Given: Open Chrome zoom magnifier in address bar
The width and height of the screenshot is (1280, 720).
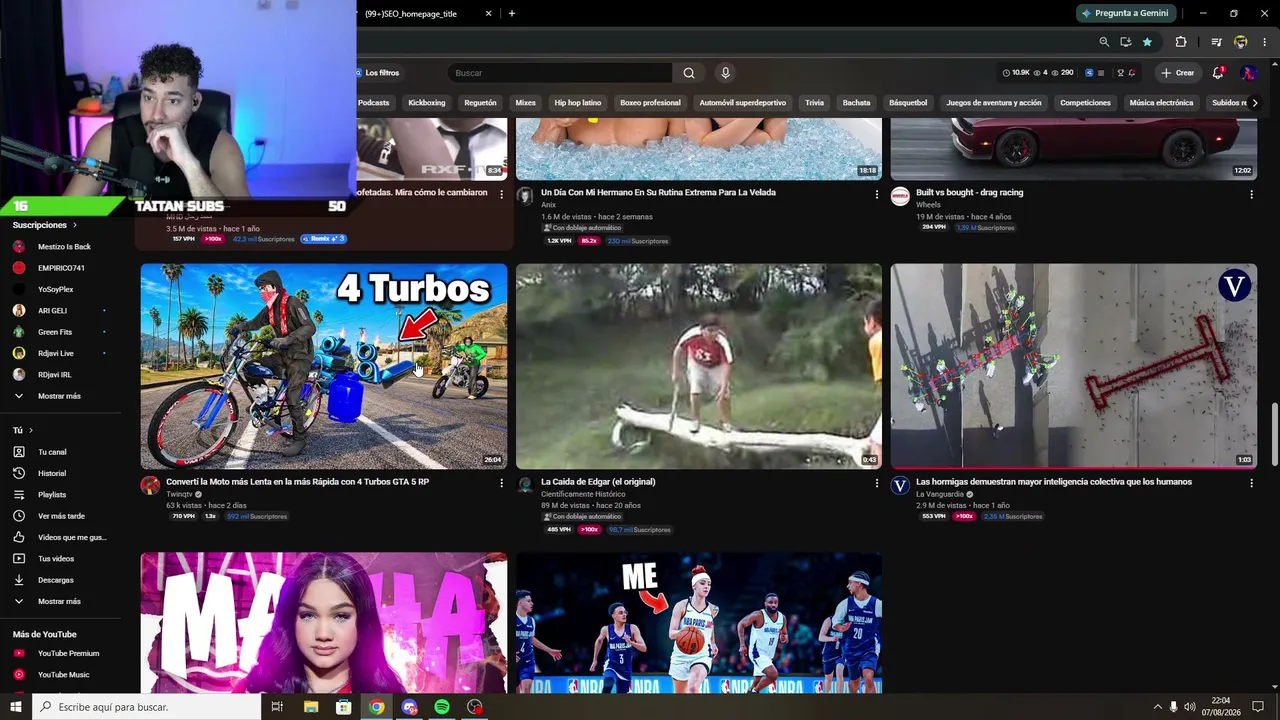Looking at the screenshot, I should click(1104, 42).
